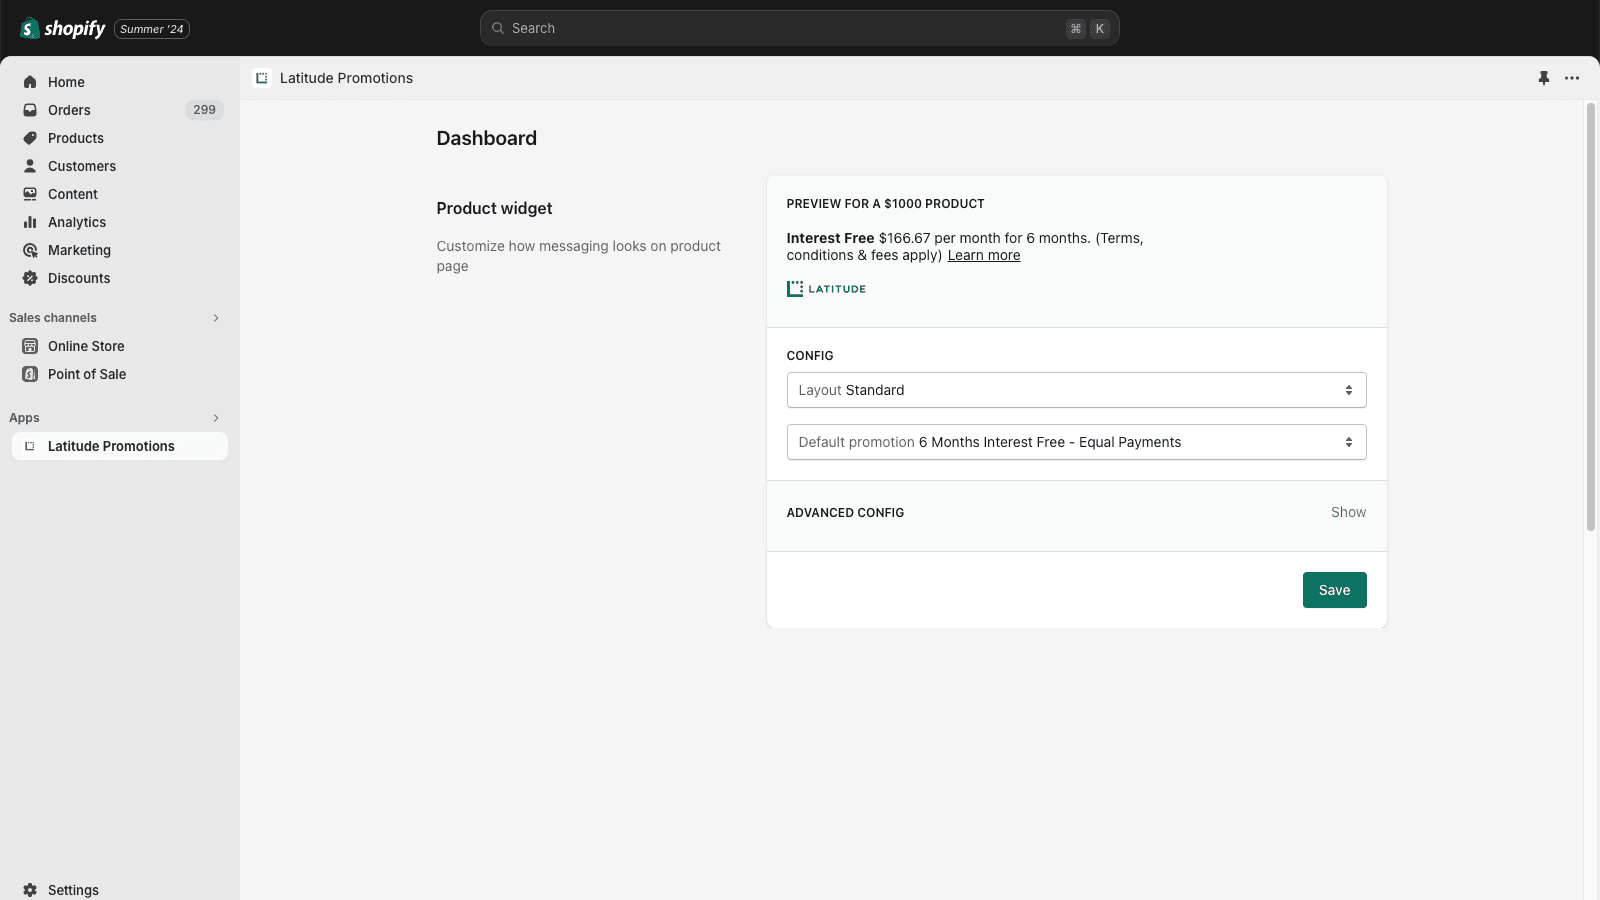Open Settings from the sidebar
The width and height of the screenshot is (1600, 900).
click(73, 889)
